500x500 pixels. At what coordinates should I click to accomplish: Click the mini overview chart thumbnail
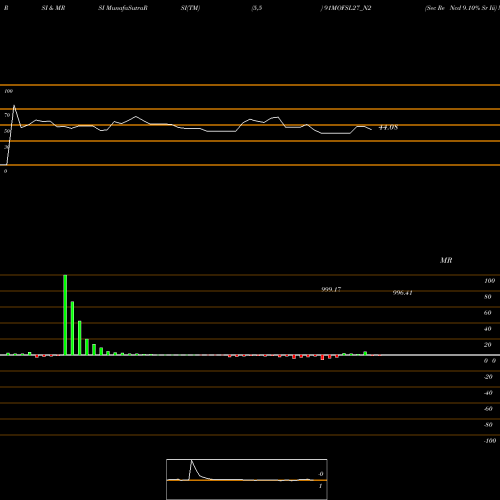(x=247, y=479)
